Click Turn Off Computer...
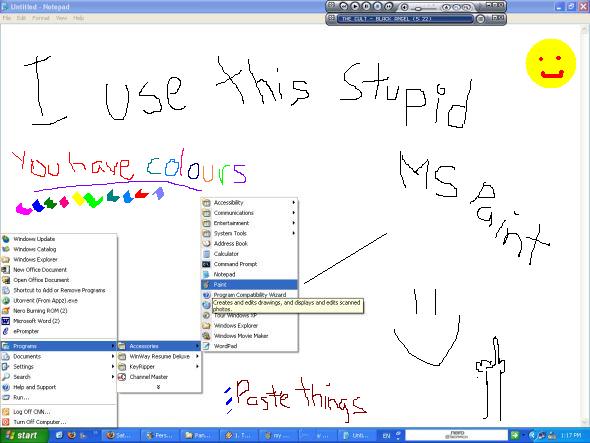Screen dimensions: 590x443 [x=59, y=422]
